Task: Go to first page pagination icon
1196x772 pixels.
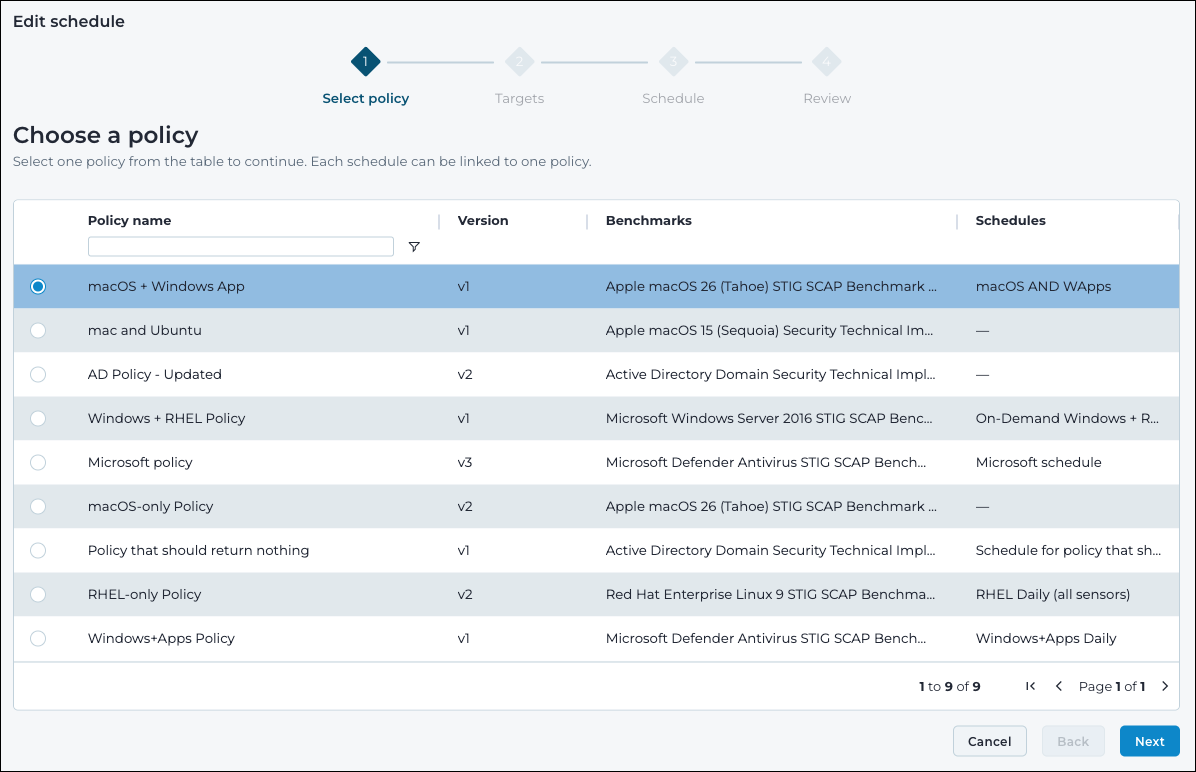Action: coord(1030,686)
